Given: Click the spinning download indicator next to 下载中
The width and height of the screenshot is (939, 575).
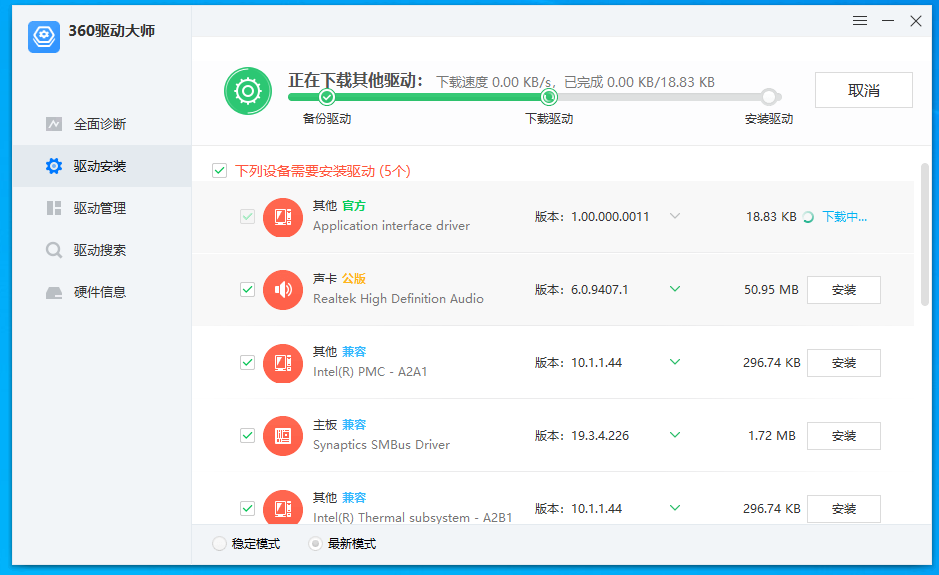Looking at the screenshot, I should click(x=808, y=217).
